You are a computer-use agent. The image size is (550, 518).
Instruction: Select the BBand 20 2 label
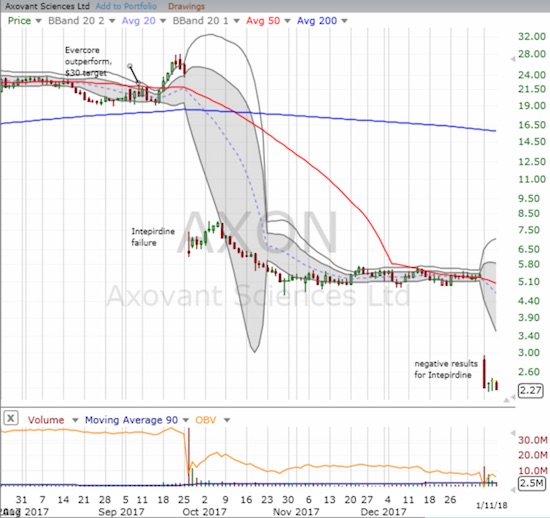pos(76,21)
